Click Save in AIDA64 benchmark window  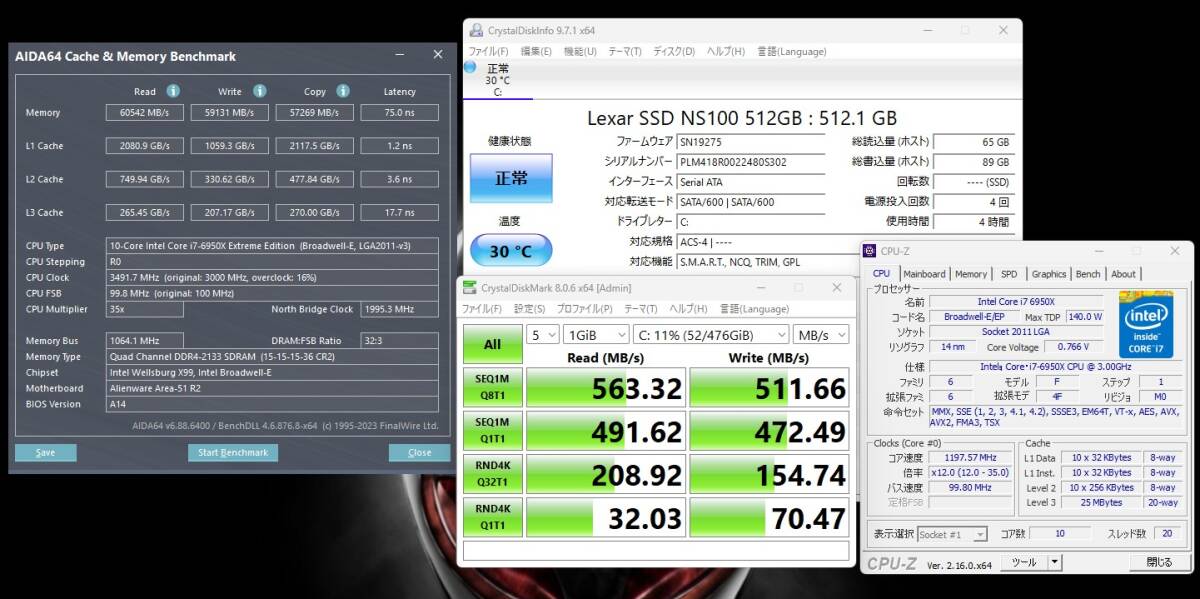click(45, 452)
